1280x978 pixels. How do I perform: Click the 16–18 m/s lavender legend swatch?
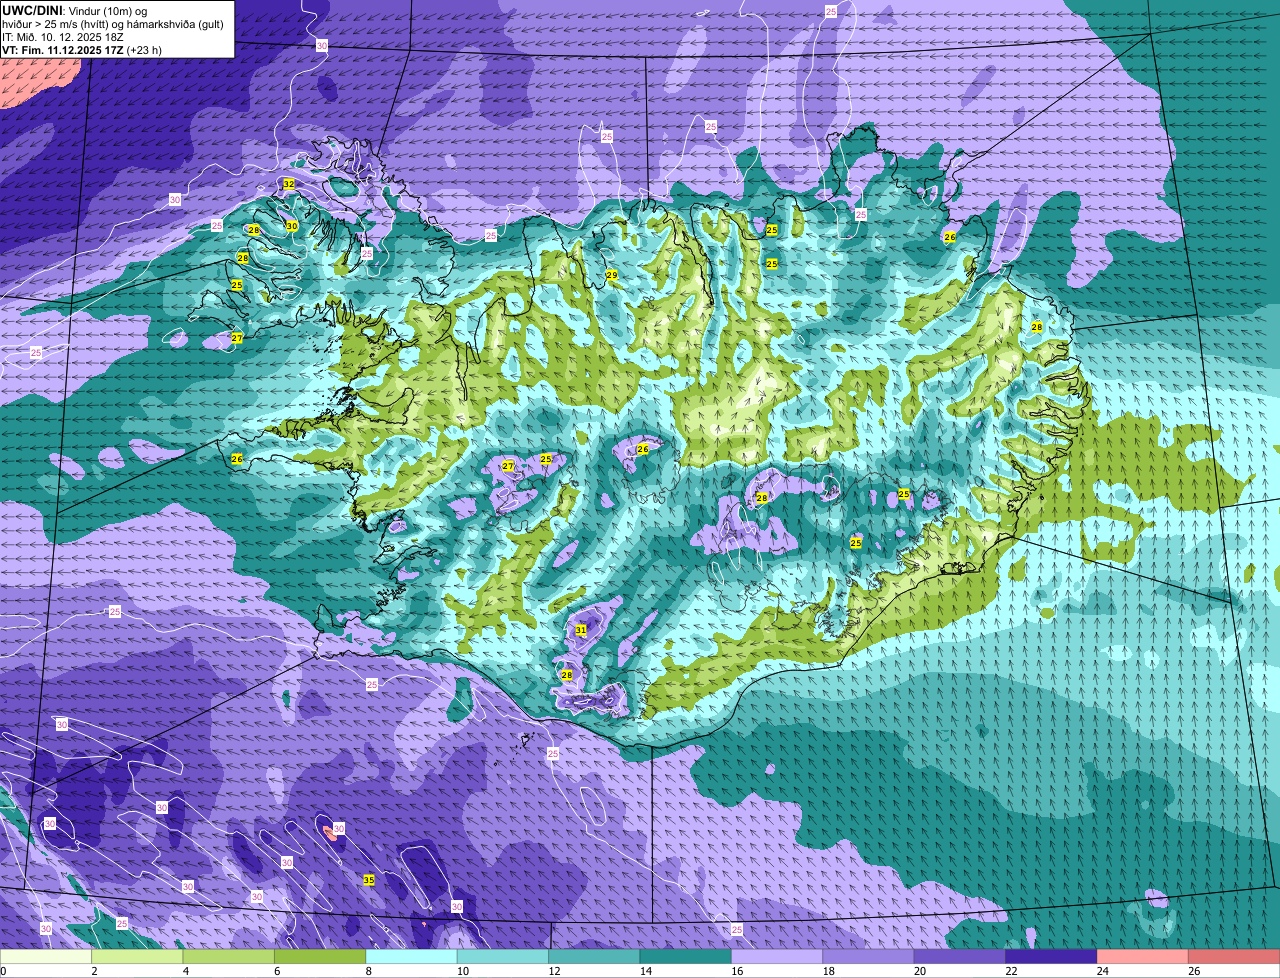tap(777, 956)
